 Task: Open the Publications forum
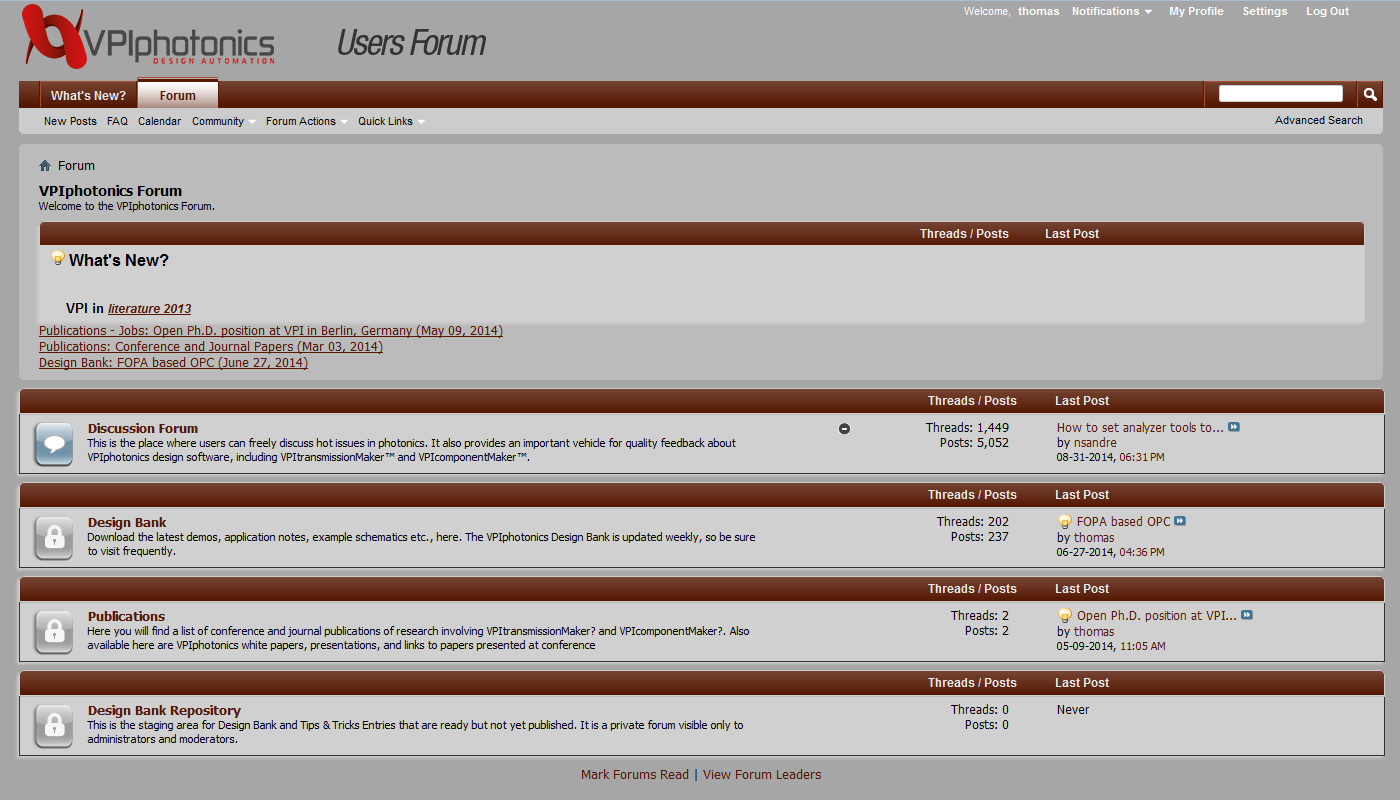point(126,616)
